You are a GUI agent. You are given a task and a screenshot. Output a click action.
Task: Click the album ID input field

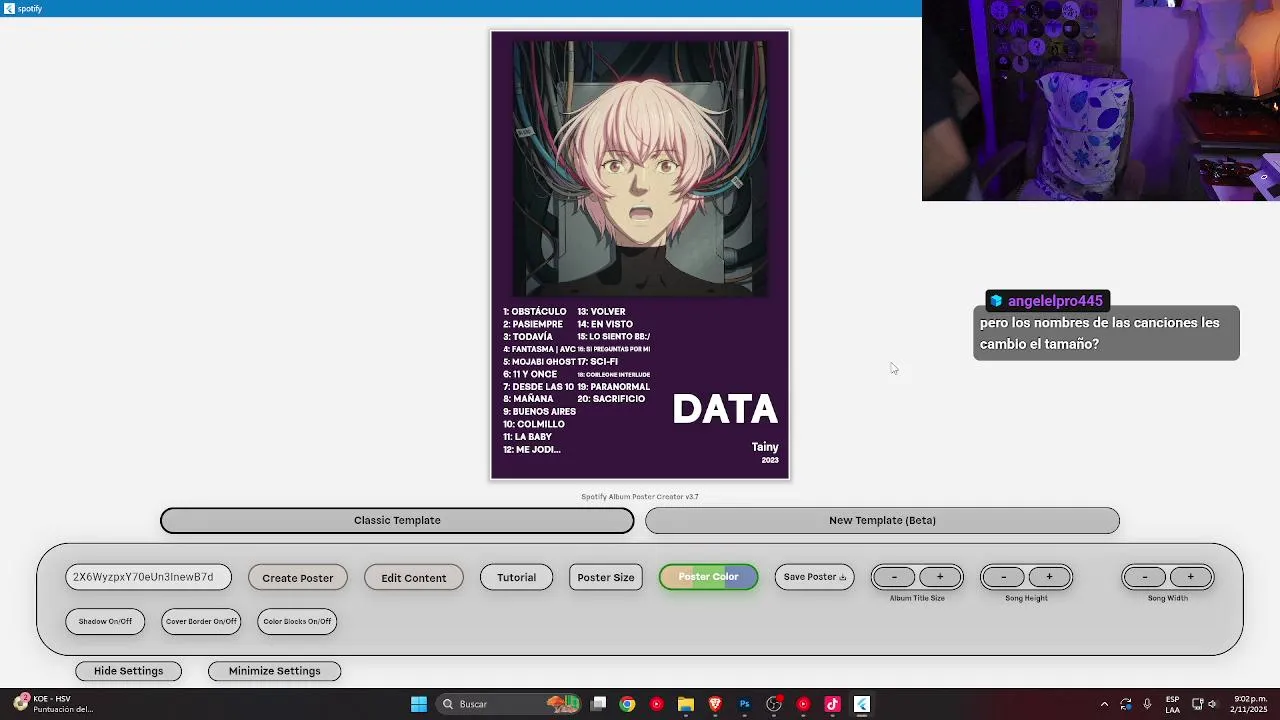pos(148,577)
